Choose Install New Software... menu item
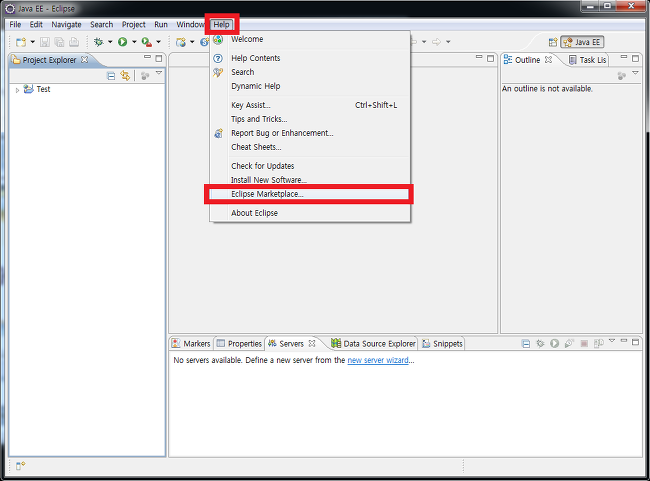The image size is (650, 481). (310, 180)
